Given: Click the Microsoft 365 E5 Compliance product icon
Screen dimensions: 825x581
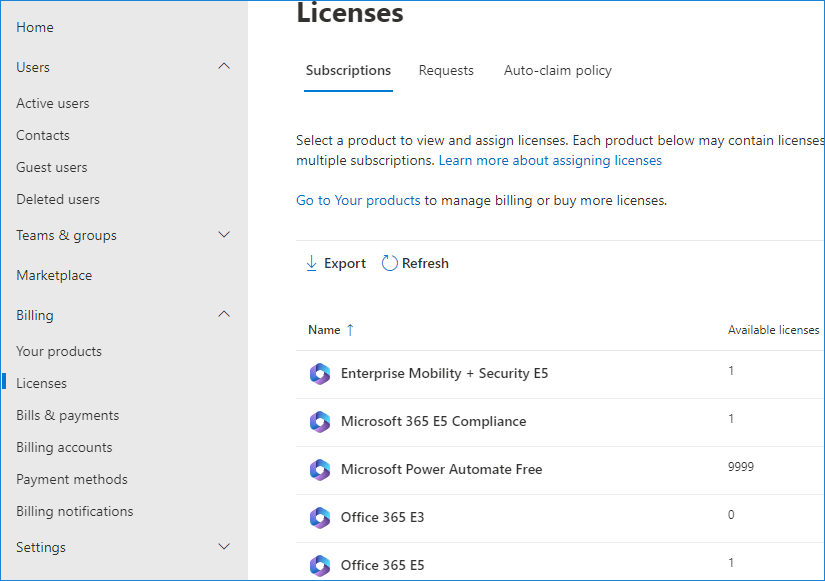Looking at the screenshot, I should (319, 422).
